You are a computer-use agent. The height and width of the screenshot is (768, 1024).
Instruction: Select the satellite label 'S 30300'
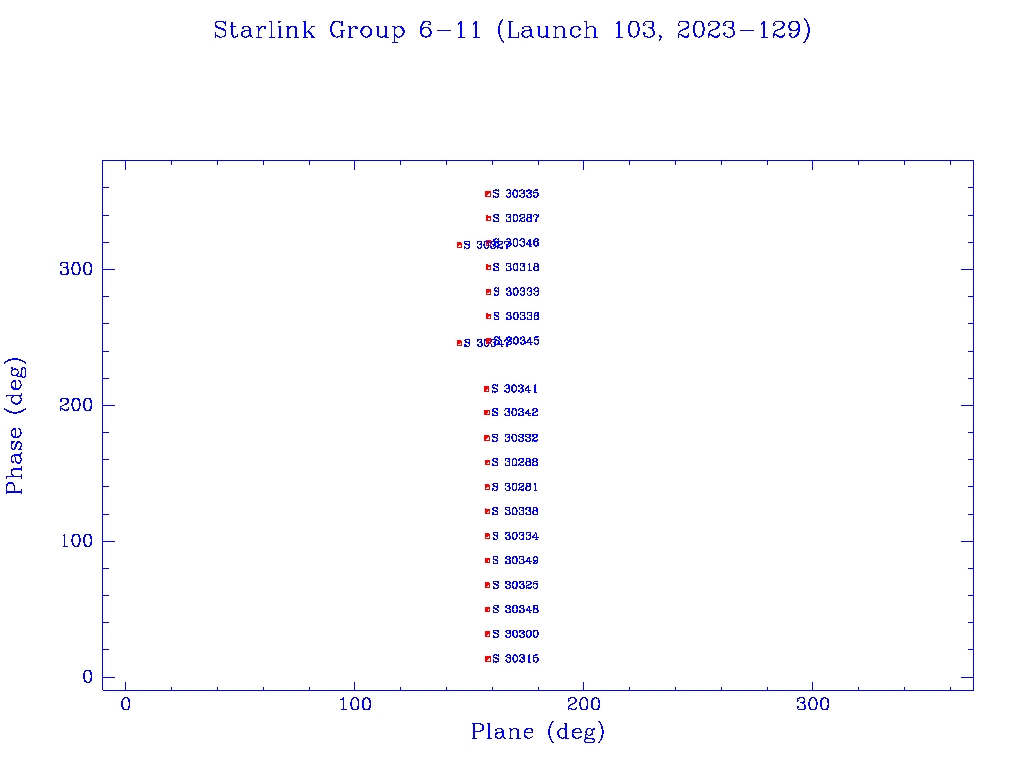pos(515,634)
